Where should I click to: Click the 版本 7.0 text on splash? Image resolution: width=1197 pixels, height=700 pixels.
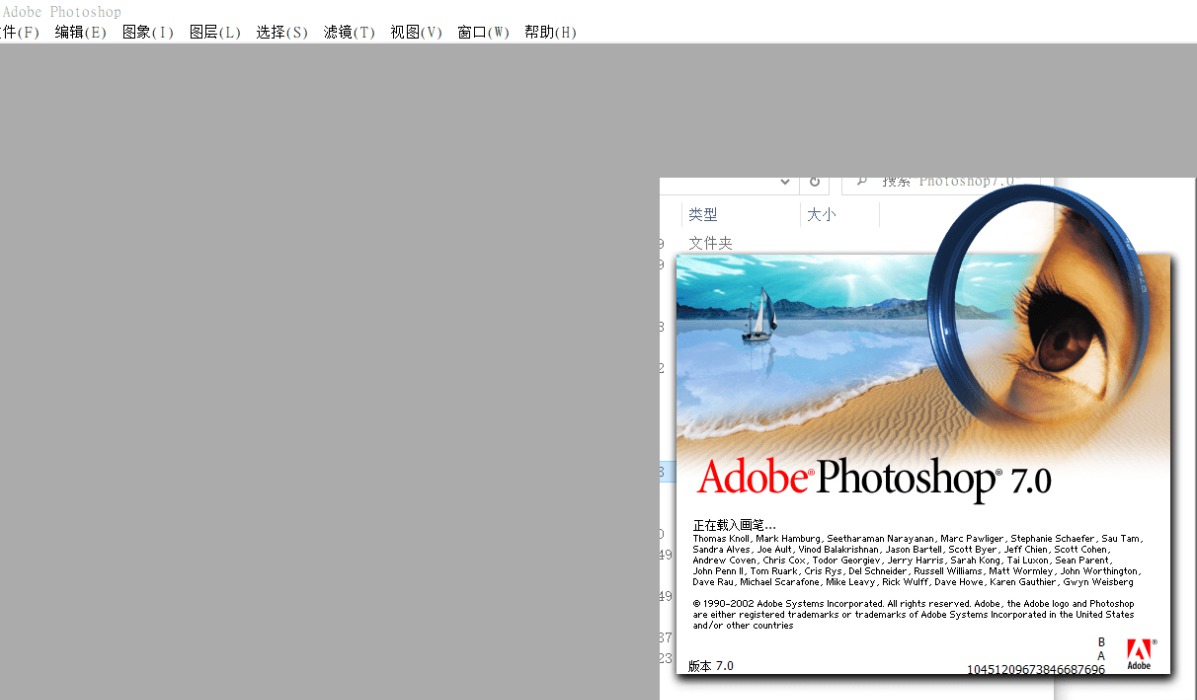(711, 666)
